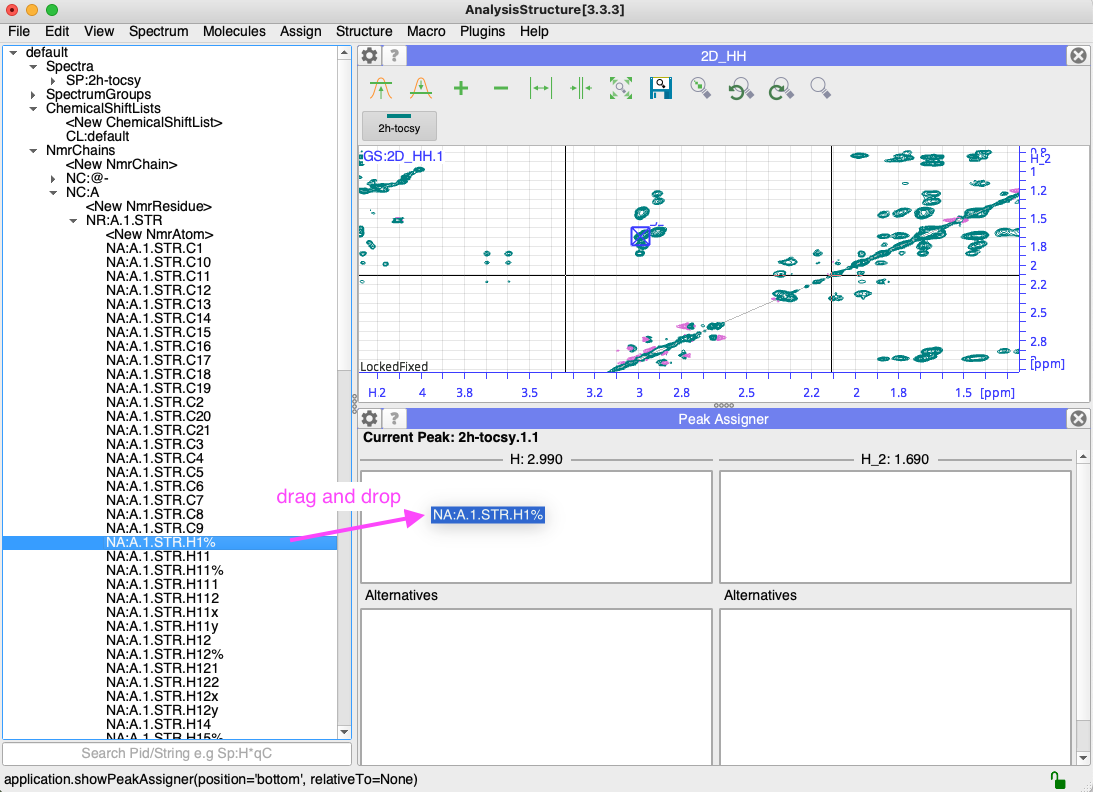This screenshot has height=792, width=1093.
Task: Decrease strip width with inward arrows icon
Action: [581, 89]
